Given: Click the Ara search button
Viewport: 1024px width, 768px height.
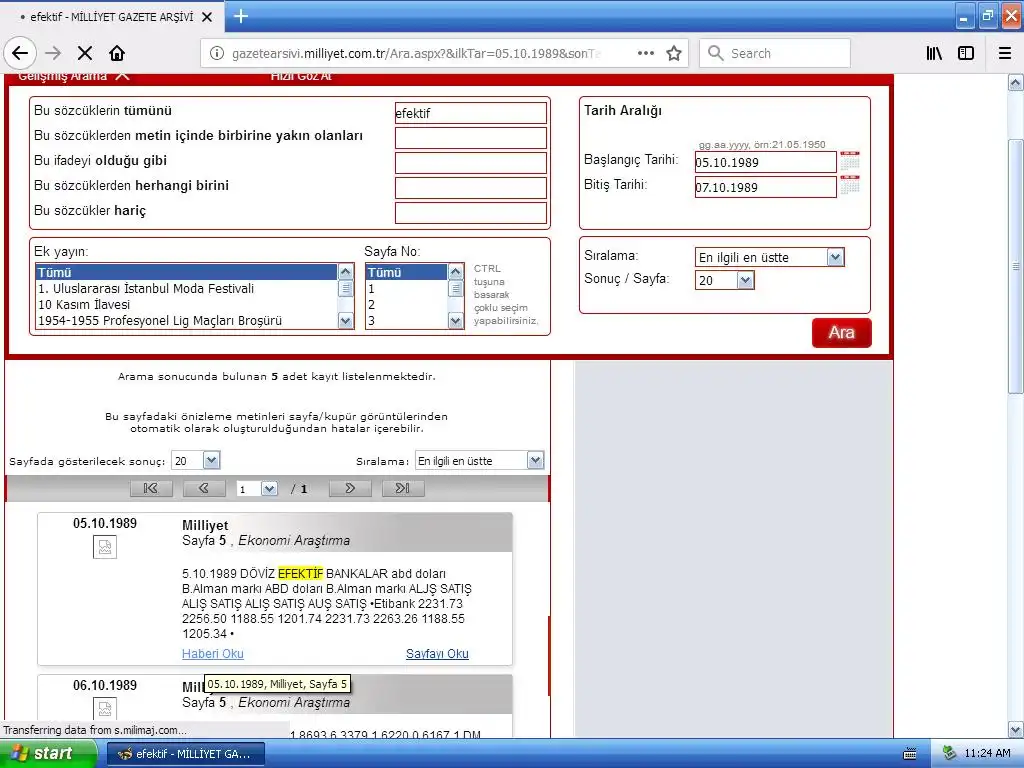Looking at the screenshot, I should click(x=841, y=333).
